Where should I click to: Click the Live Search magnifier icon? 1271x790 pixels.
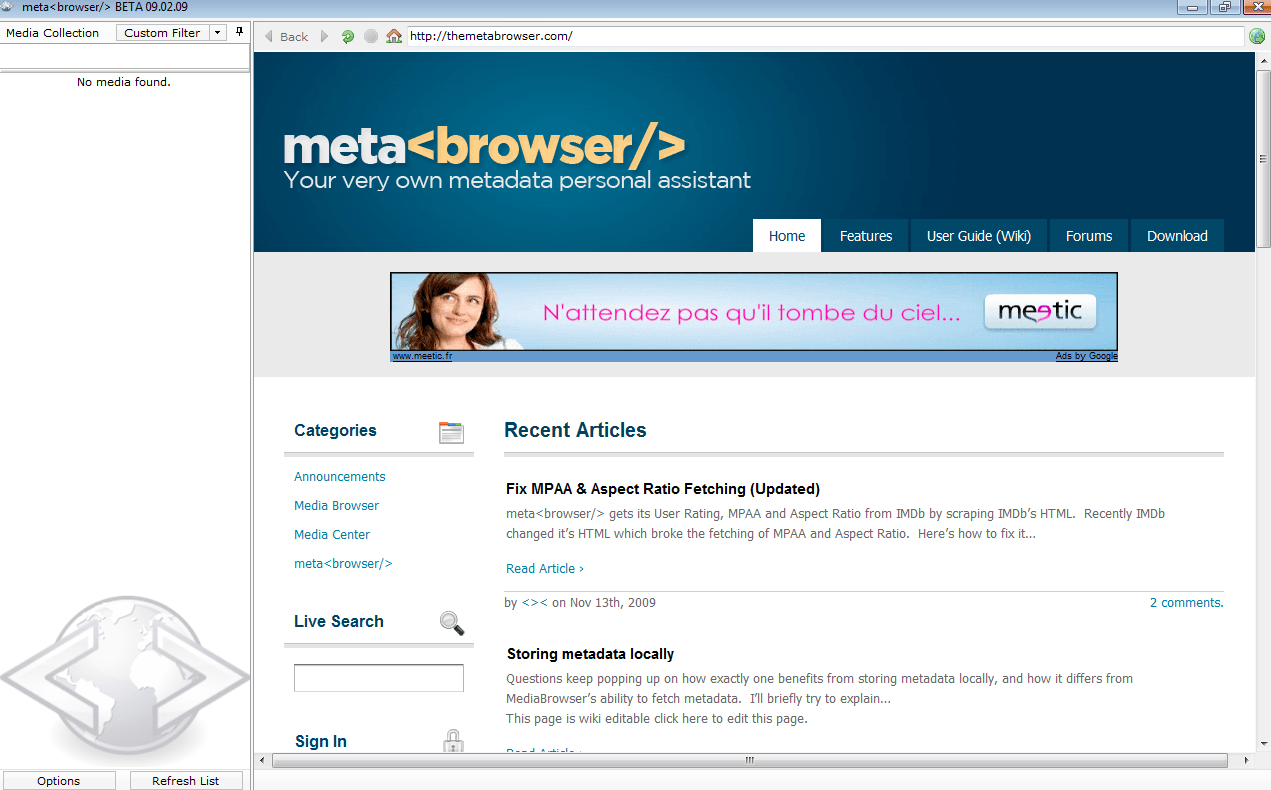pos(452,623)
